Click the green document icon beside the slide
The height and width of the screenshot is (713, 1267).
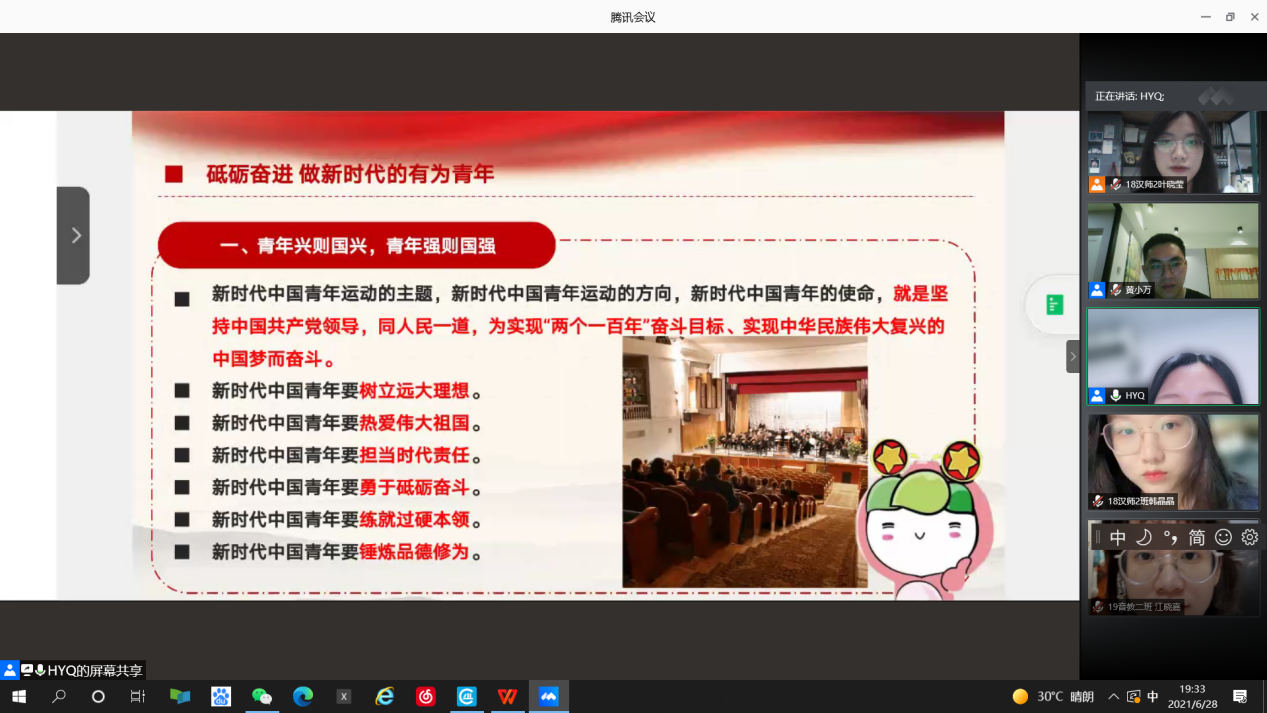[1054, 305]
